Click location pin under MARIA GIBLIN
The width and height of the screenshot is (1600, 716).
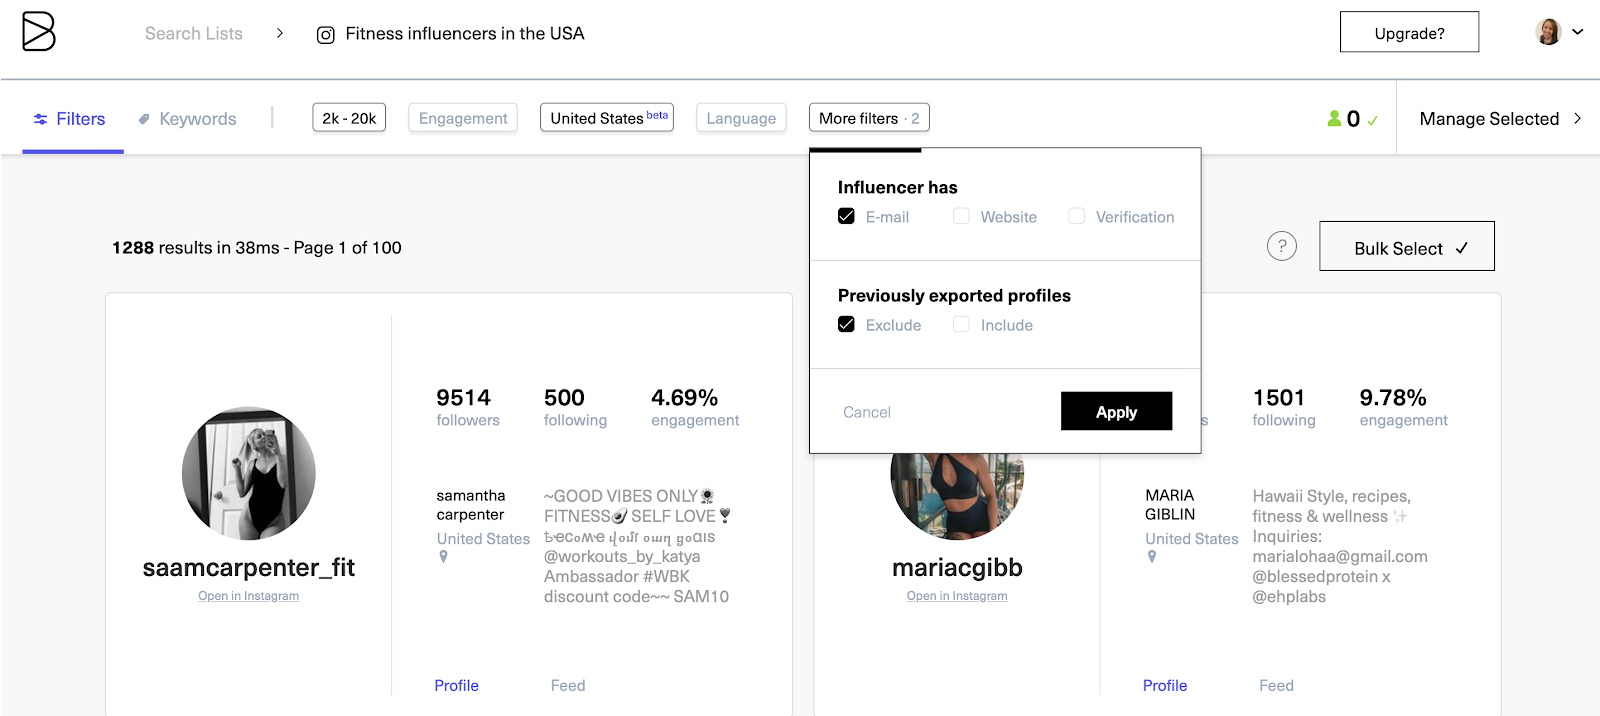coord(1152,557)
